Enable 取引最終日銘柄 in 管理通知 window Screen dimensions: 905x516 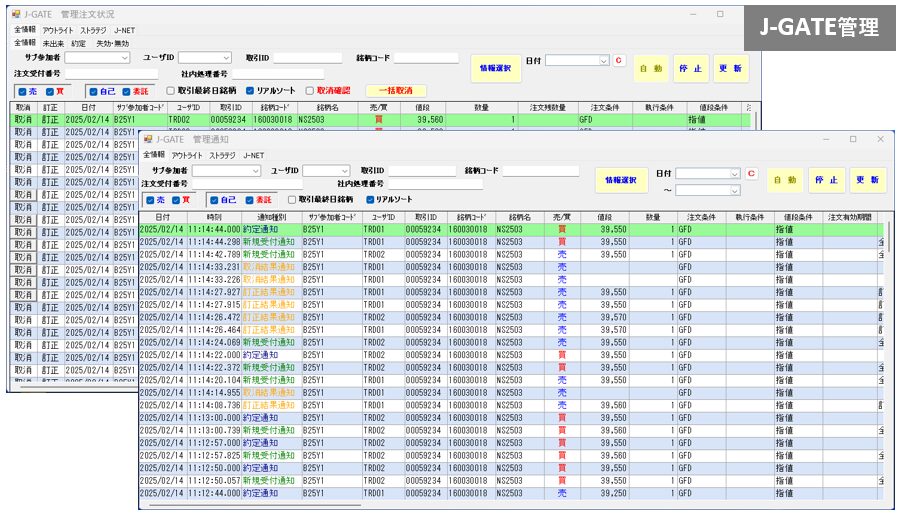292,200
